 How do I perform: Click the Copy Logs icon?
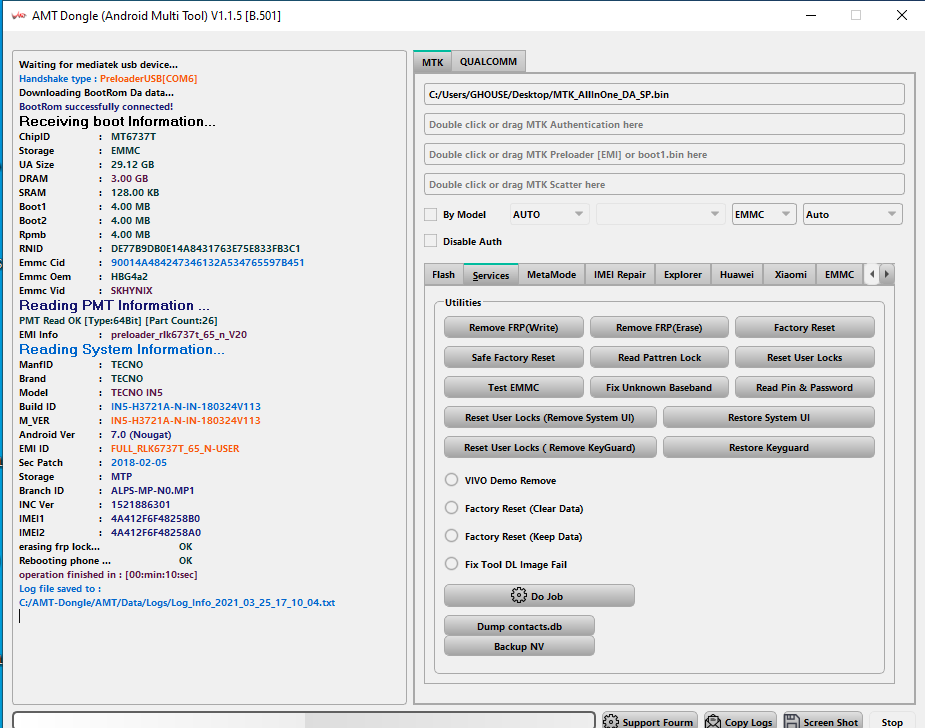(x=713, y=722)
